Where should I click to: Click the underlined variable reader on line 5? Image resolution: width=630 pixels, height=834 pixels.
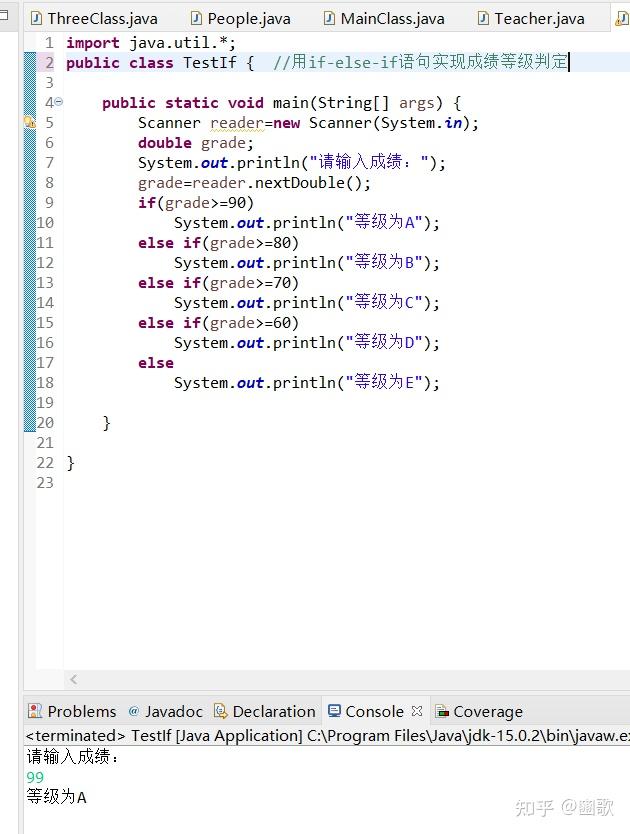click(237, 123)
